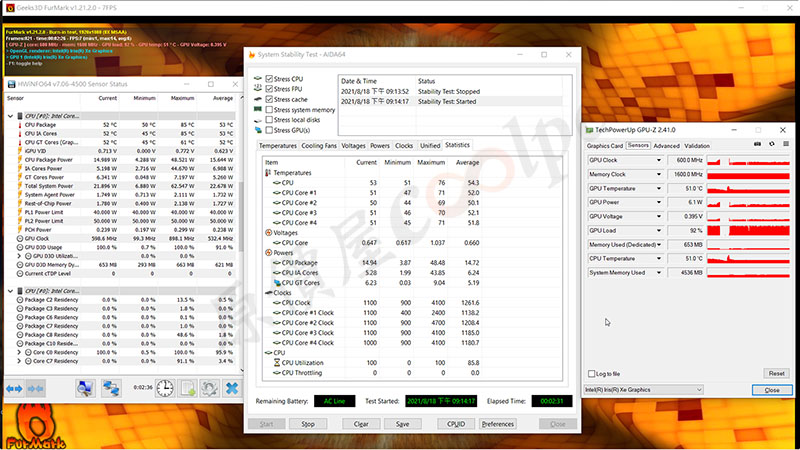Click Voltages group icon in Statistics list

[268, 233]
